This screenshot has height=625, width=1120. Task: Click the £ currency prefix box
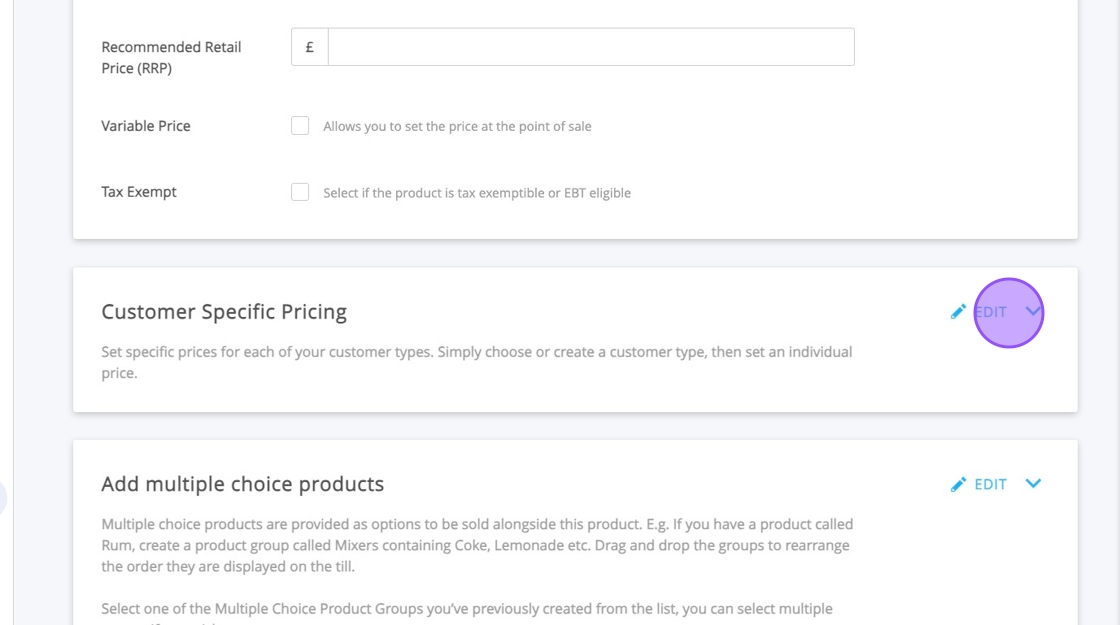pyautogui.click(x=310, y=47)
